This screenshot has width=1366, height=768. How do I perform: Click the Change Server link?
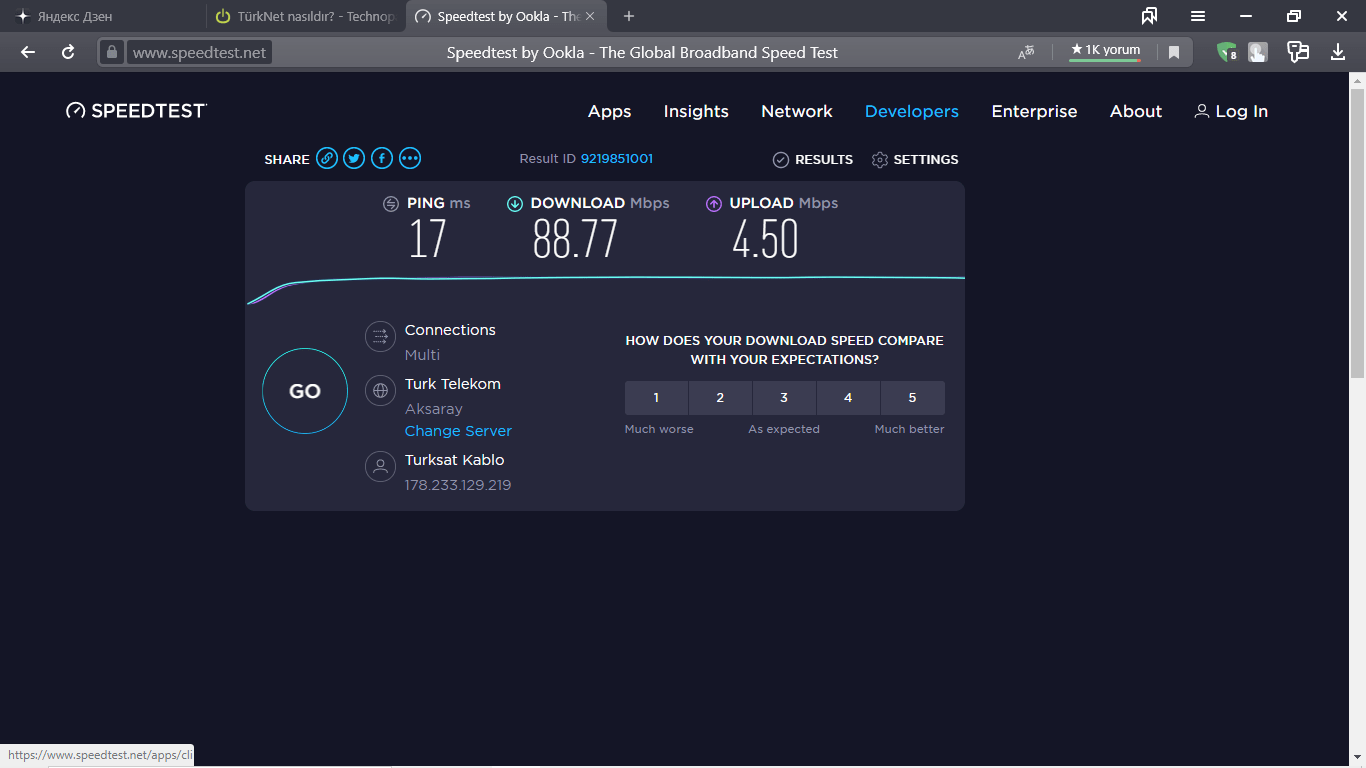pyautogui.click(x=458, y=431)
